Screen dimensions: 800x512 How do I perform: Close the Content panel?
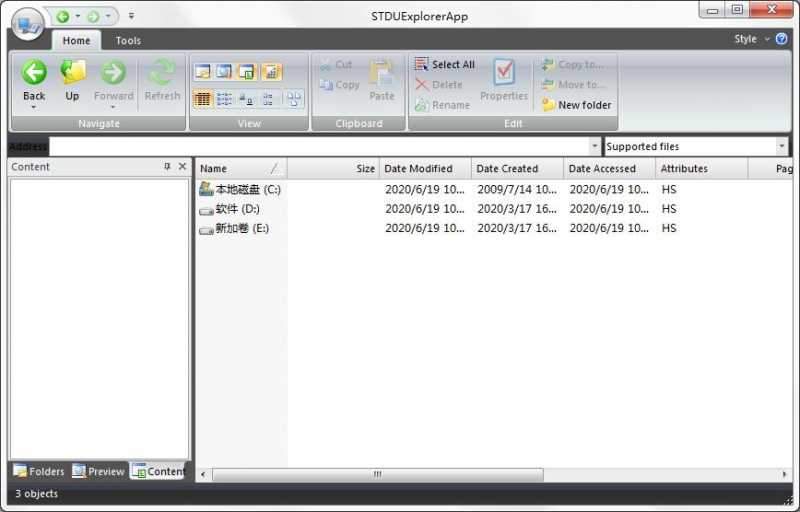pos(182,166)
